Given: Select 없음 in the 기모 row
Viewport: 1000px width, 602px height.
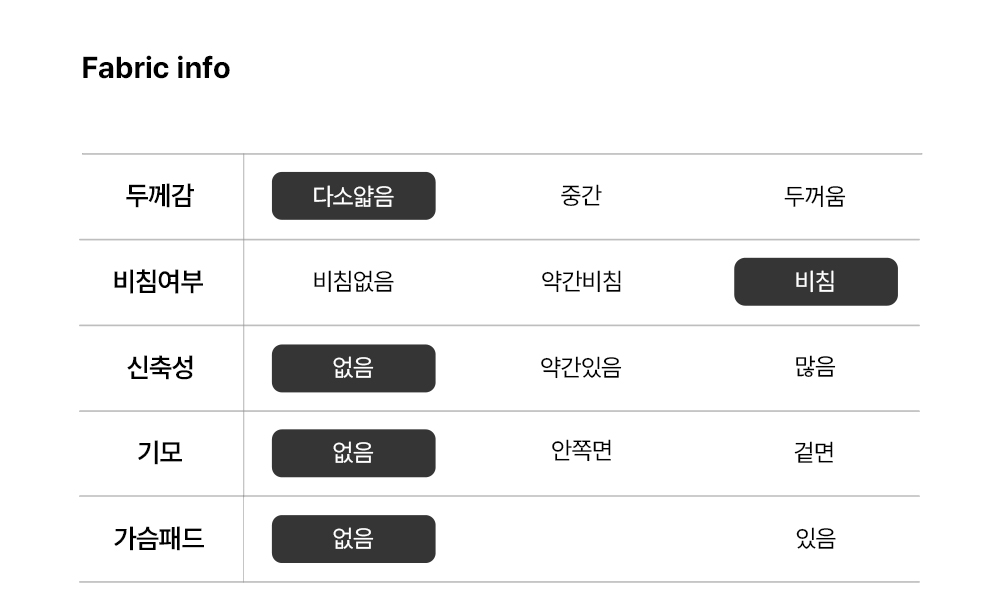Looking at the screenshot, I should click(x=353, y=453).
